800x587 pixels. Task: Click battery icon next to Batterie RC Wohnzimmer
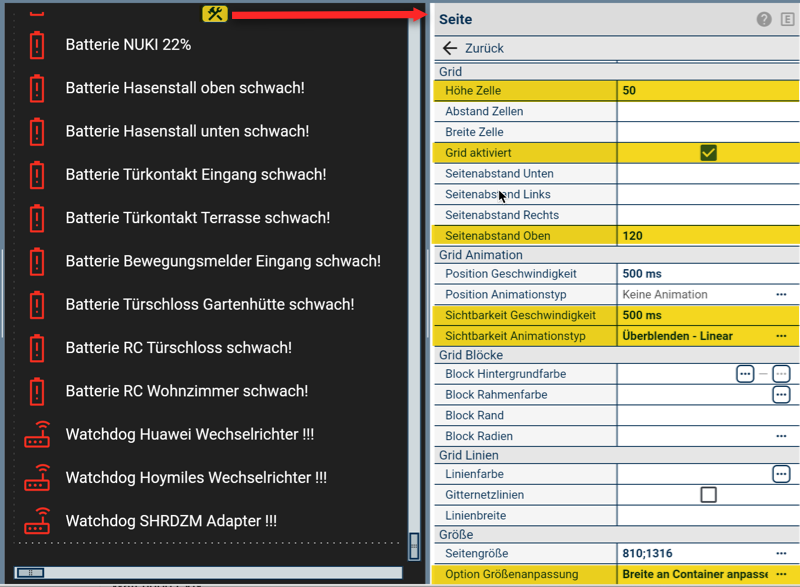[x=37, y=391]
